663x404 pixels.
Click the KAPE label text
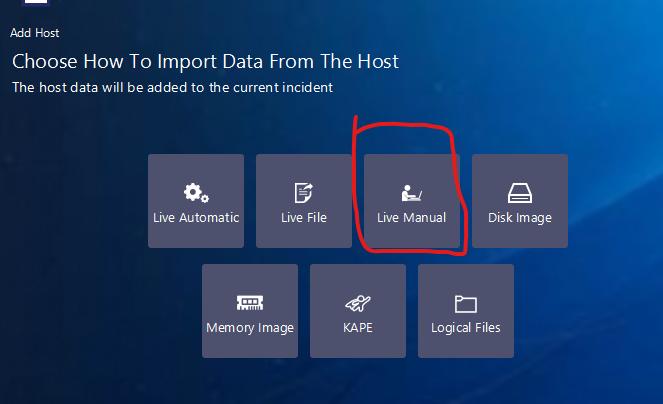[357, 327]
